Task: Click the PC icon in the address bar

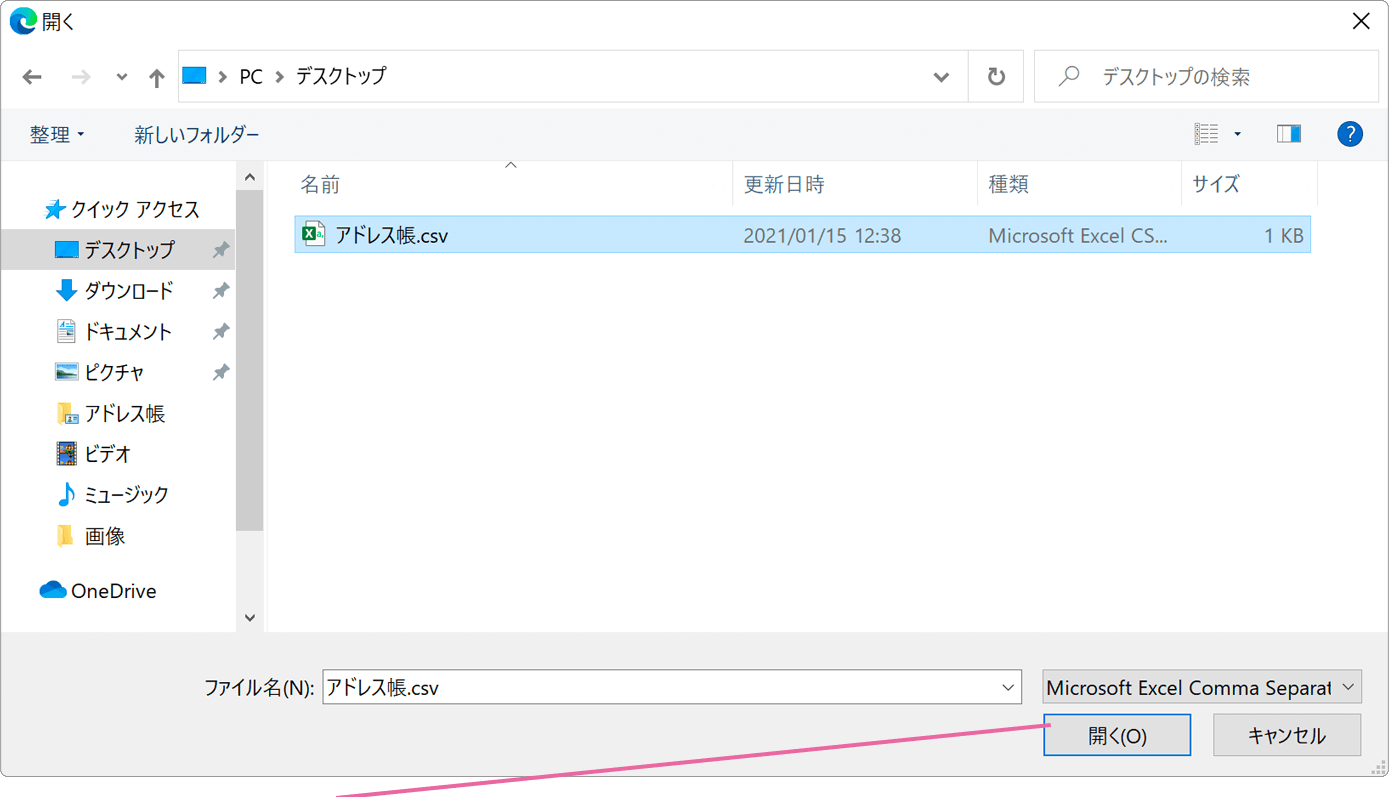Action: coord(194,76)
